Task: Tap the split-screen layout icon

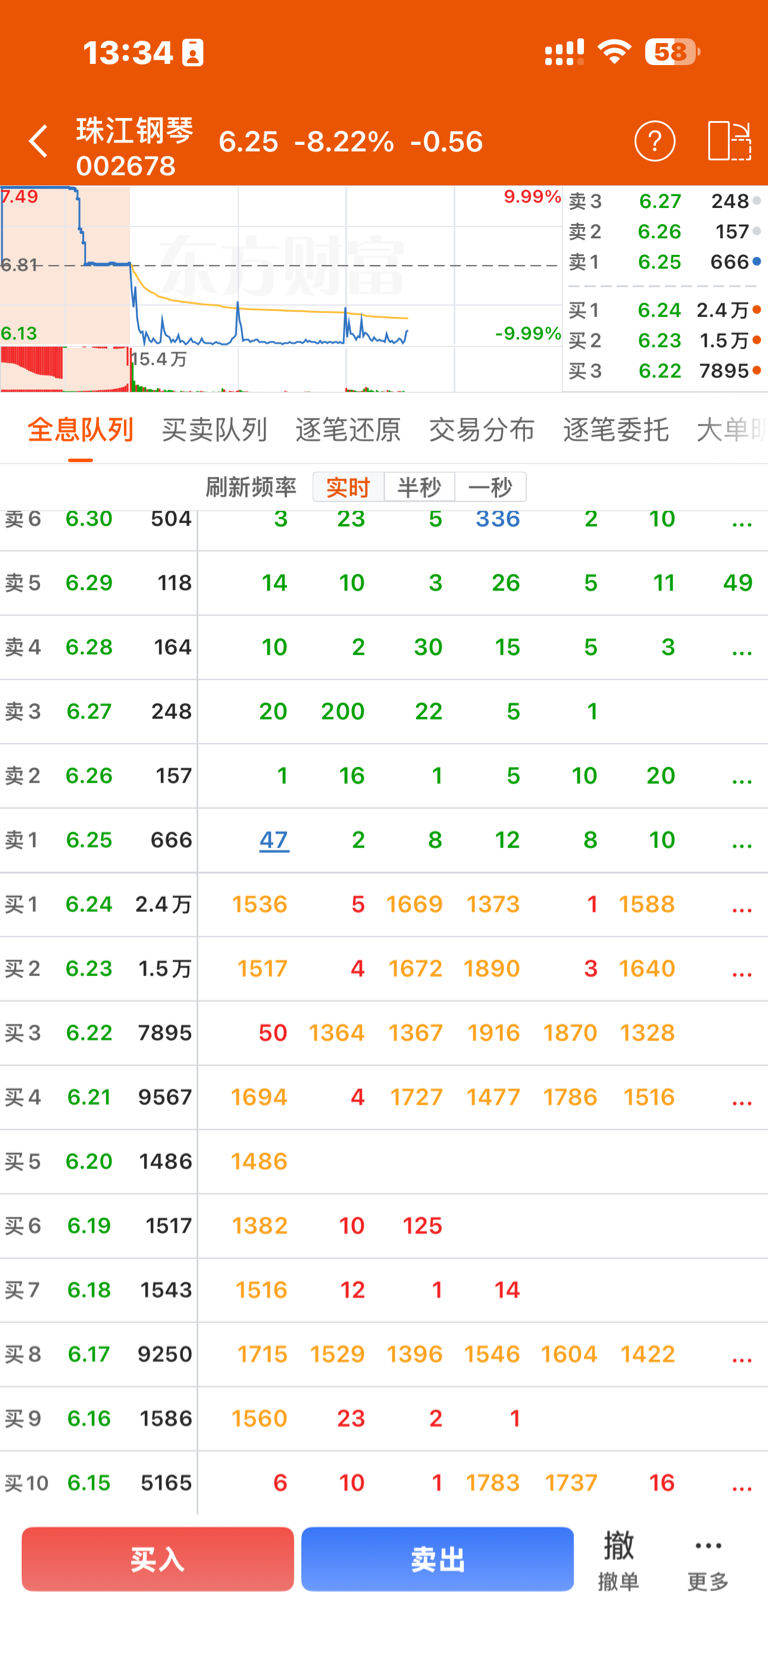Action: pos(729,141)
